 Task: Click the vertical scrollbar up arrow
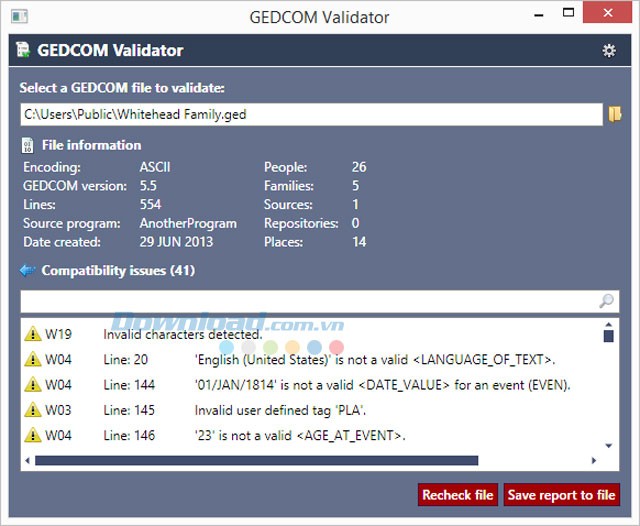point(609,325)
